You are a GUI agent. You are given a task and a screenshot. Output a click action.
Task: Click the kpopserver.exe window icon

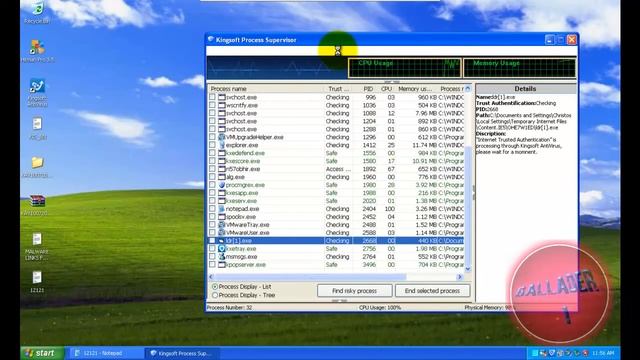222,264
